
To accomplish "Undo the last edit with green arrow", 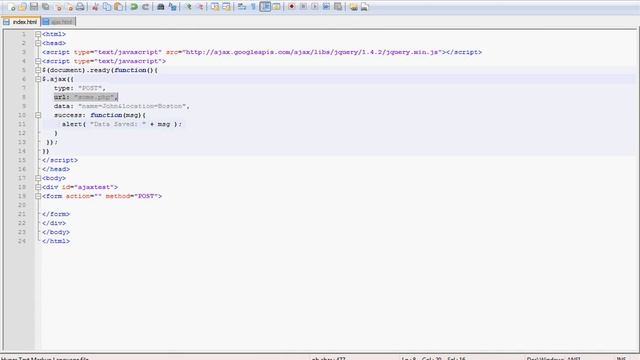I will [134, 7].
